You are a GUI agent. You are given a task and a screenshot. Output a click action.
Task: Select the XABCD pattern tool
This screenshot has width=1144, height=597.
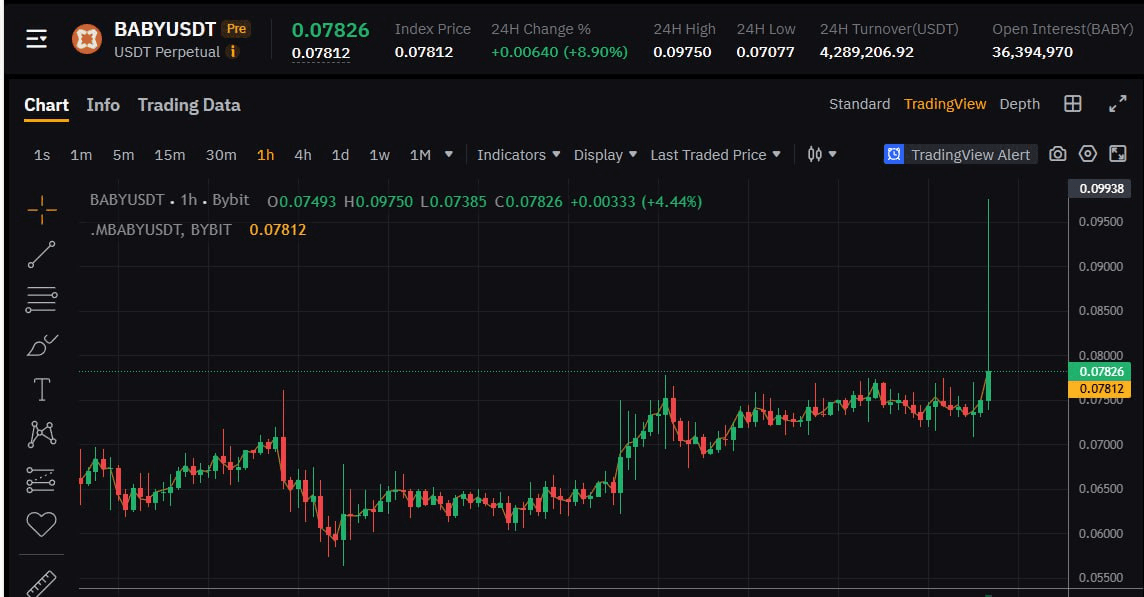click(41, 434)
